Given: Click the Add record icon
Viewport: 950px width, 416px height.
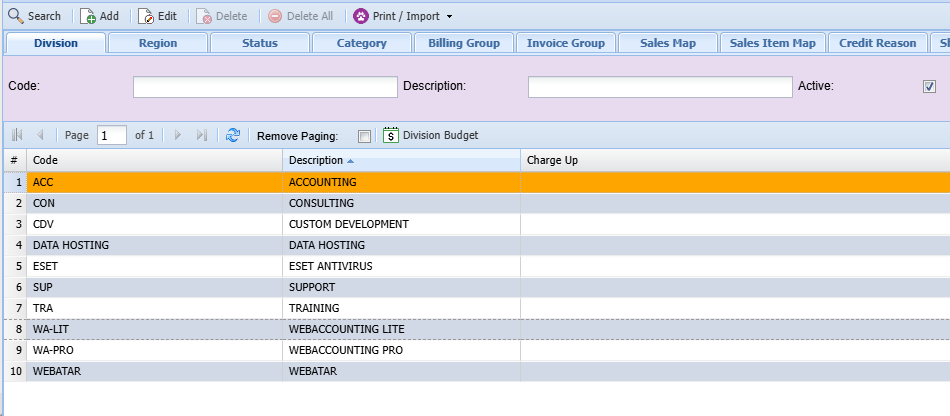Looking at the screenshot, I should [x=88, y=16].
